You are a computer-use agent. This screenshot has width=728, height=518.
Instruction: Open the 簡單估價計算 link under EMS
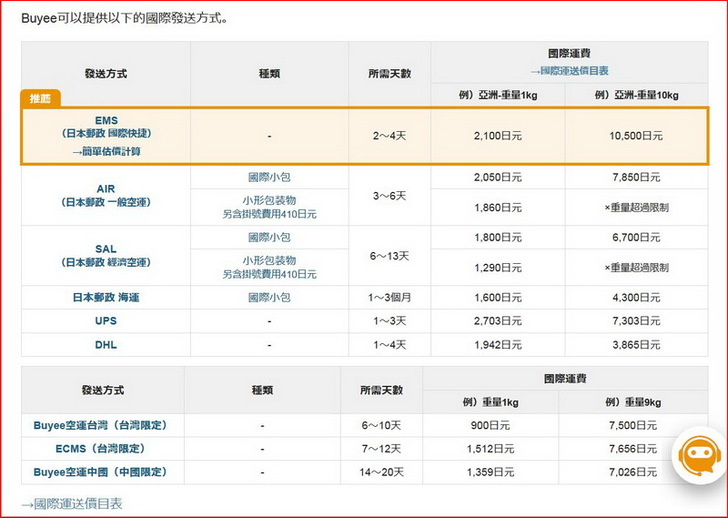(106, 151)
